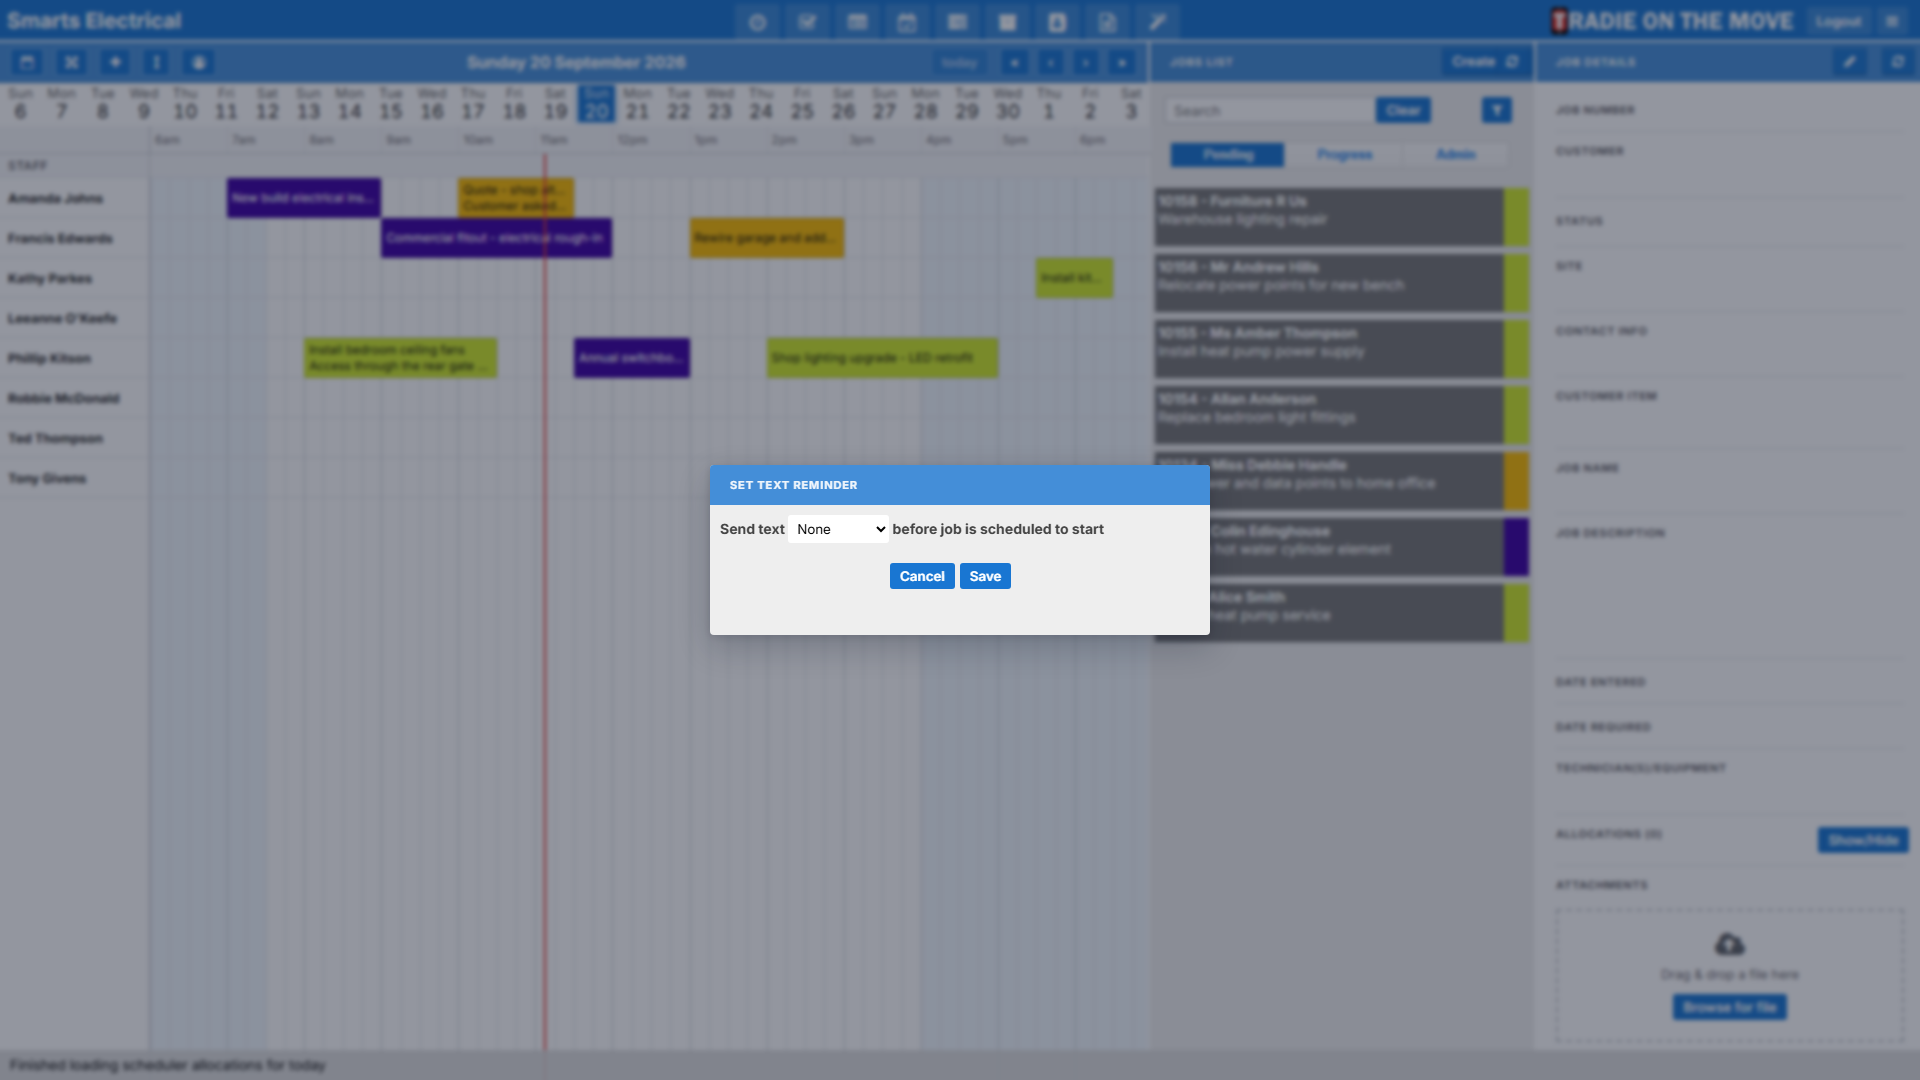
Task: Click the pencil edit icon in Job Details
Action: click(x=1850, y=62)
